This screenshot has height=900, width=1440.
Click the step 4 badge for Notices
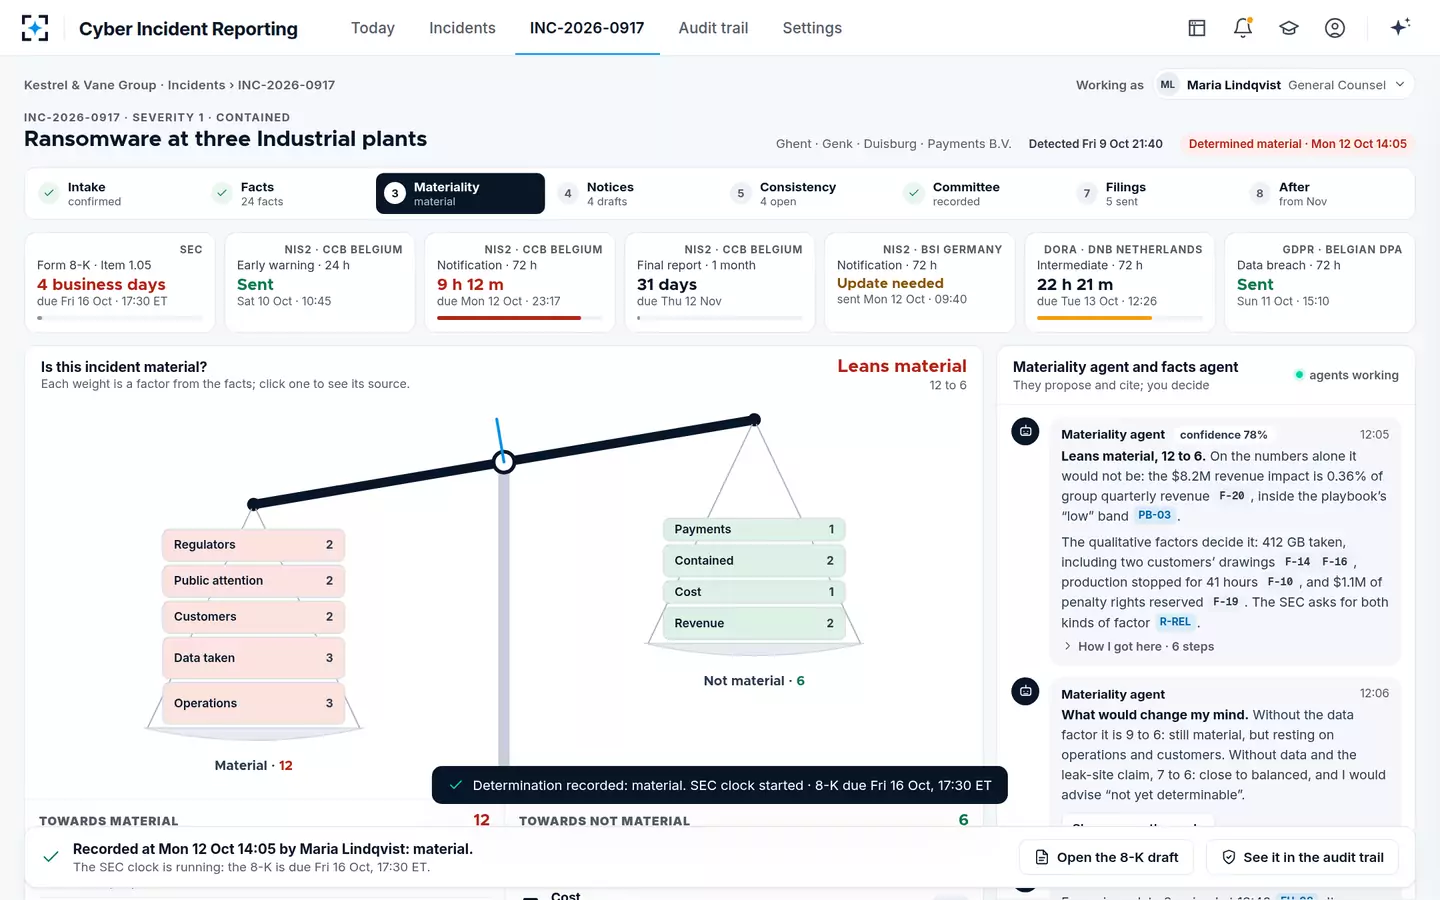click(x=567, y=194)
